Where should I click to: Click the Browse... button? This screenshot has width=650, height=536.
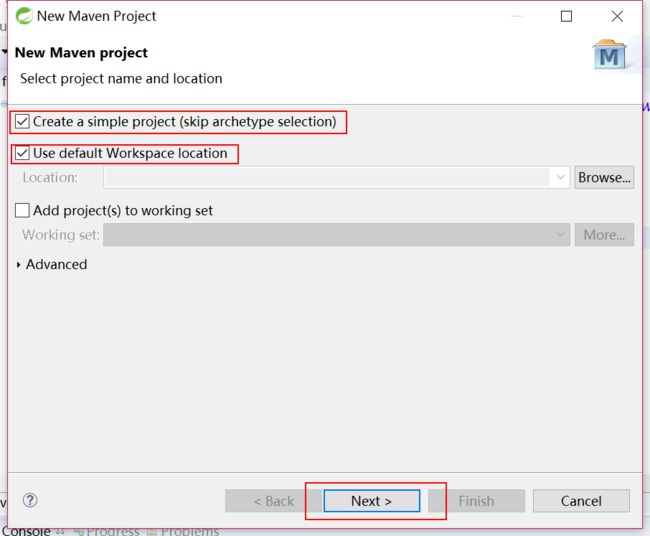pos(604,177)
